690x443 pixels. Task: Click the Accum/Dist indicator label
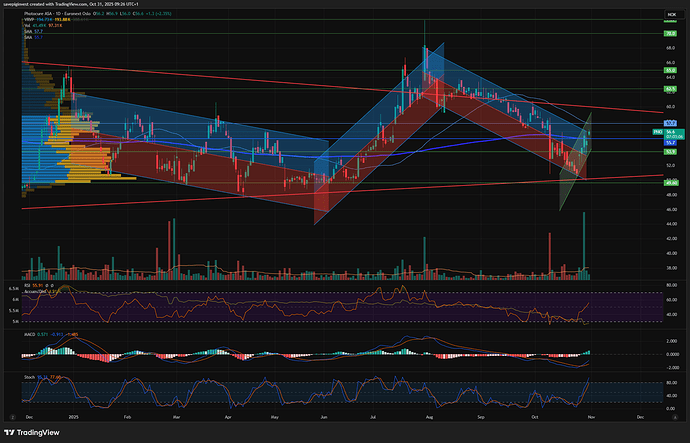point(34,290)
